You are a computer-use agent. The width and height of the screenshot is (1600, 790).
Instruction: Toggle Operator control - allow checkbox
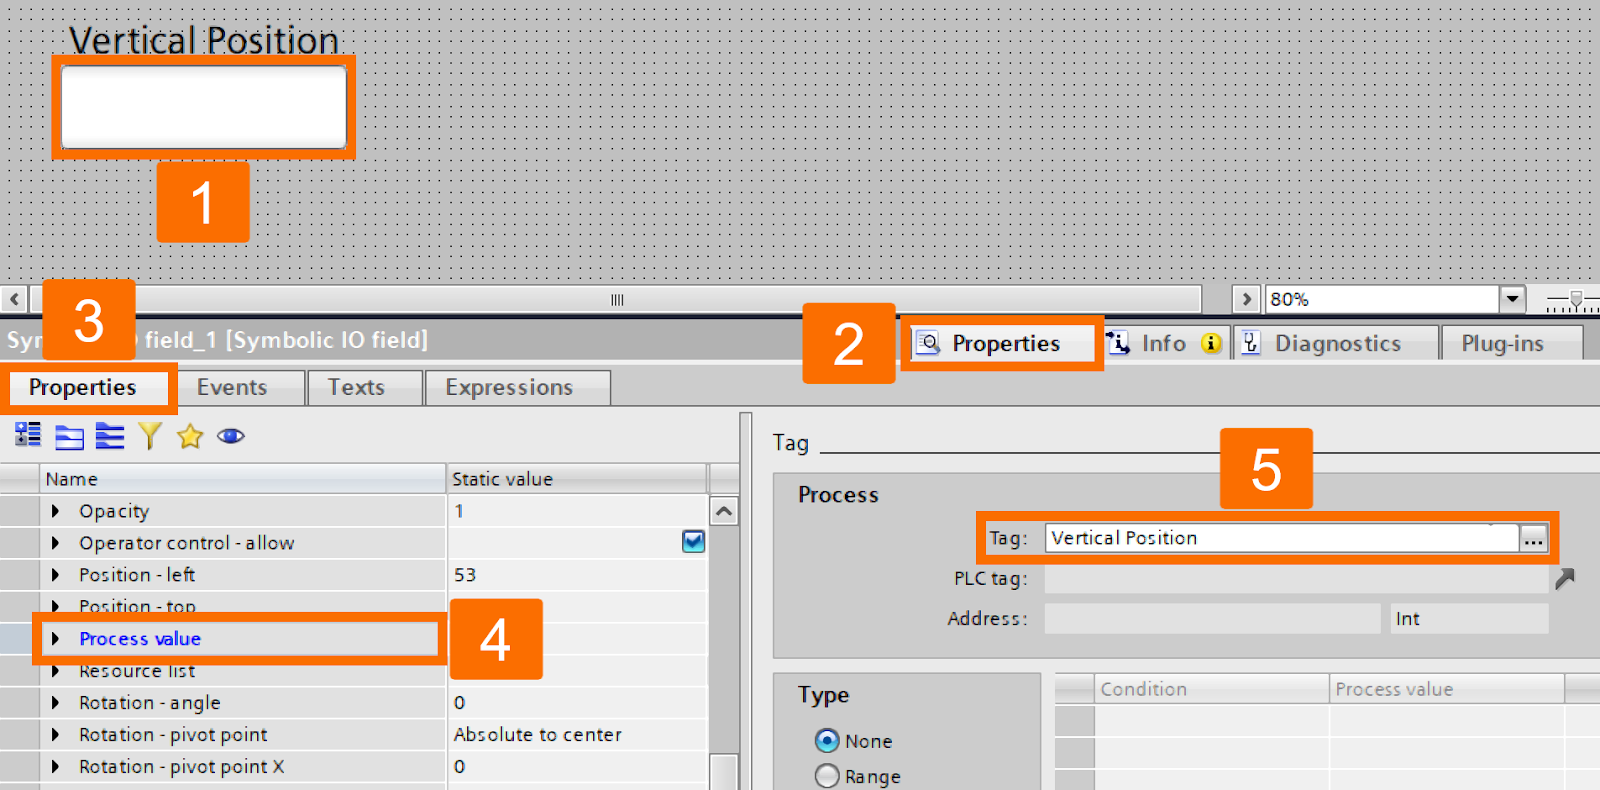[693, 542]
